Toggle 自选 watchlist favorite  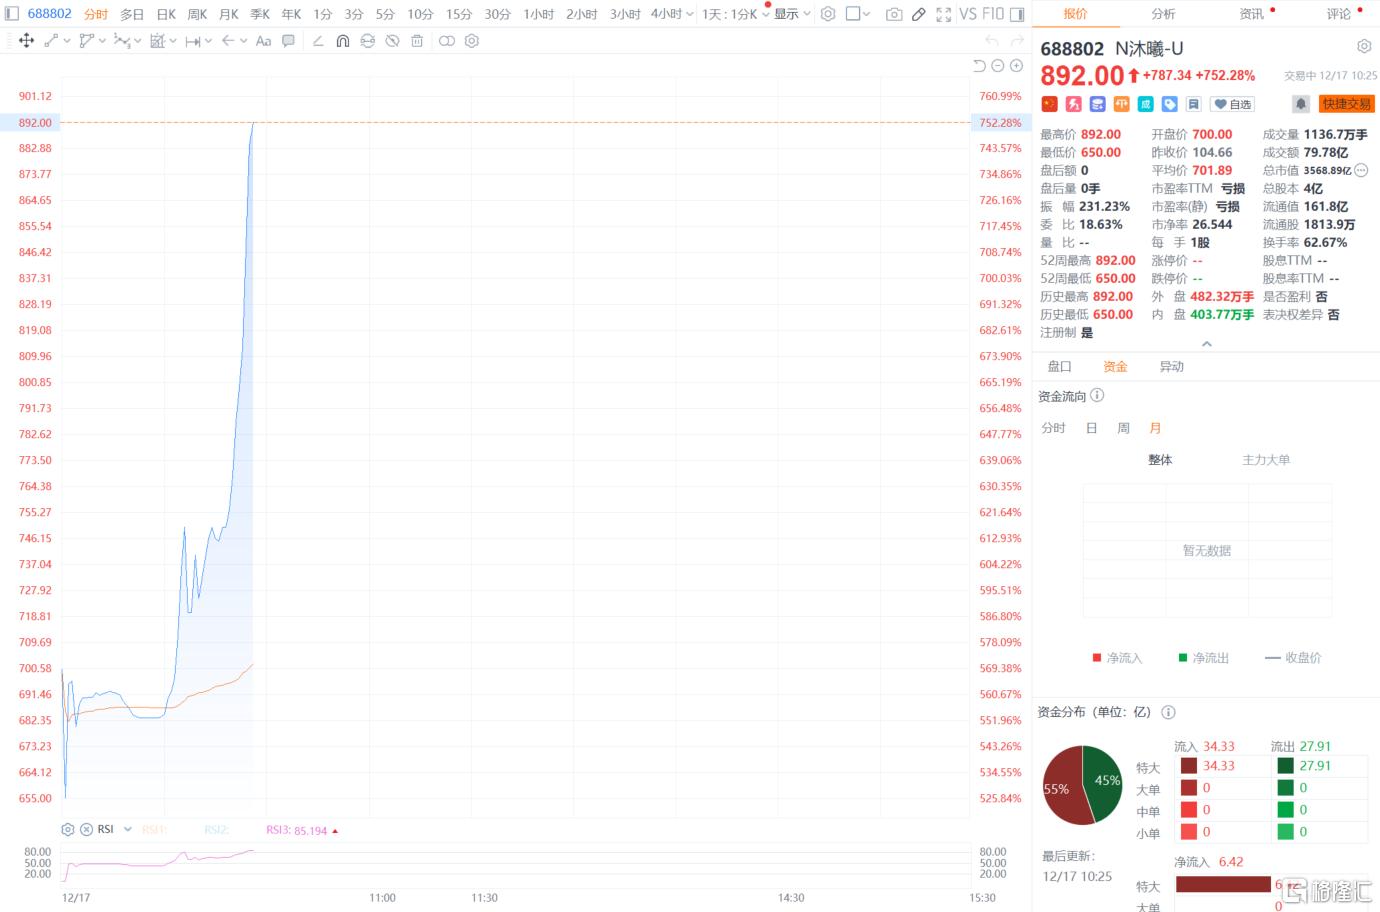coord(1232,104)
